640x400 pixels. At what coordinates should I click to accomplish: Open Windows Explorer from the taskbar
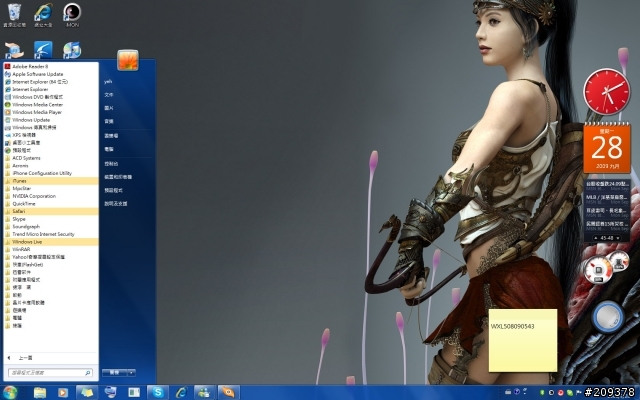point(40,393)
